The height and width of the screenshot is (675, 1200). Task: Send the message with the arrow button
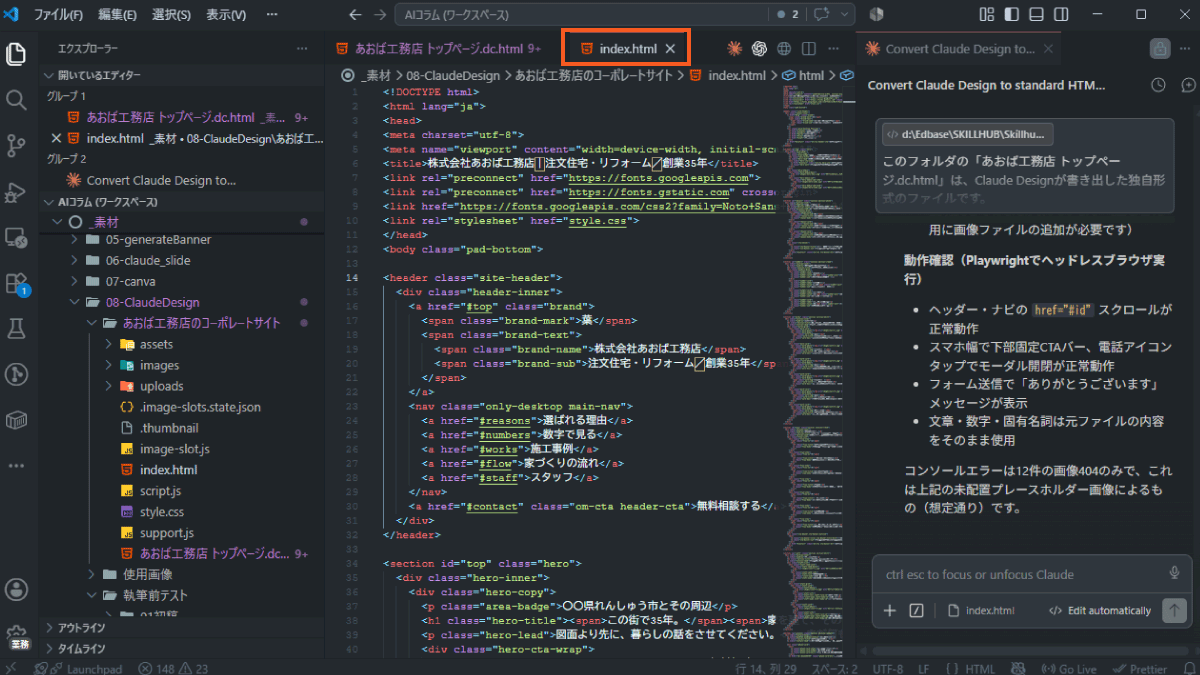(1175, 610)
